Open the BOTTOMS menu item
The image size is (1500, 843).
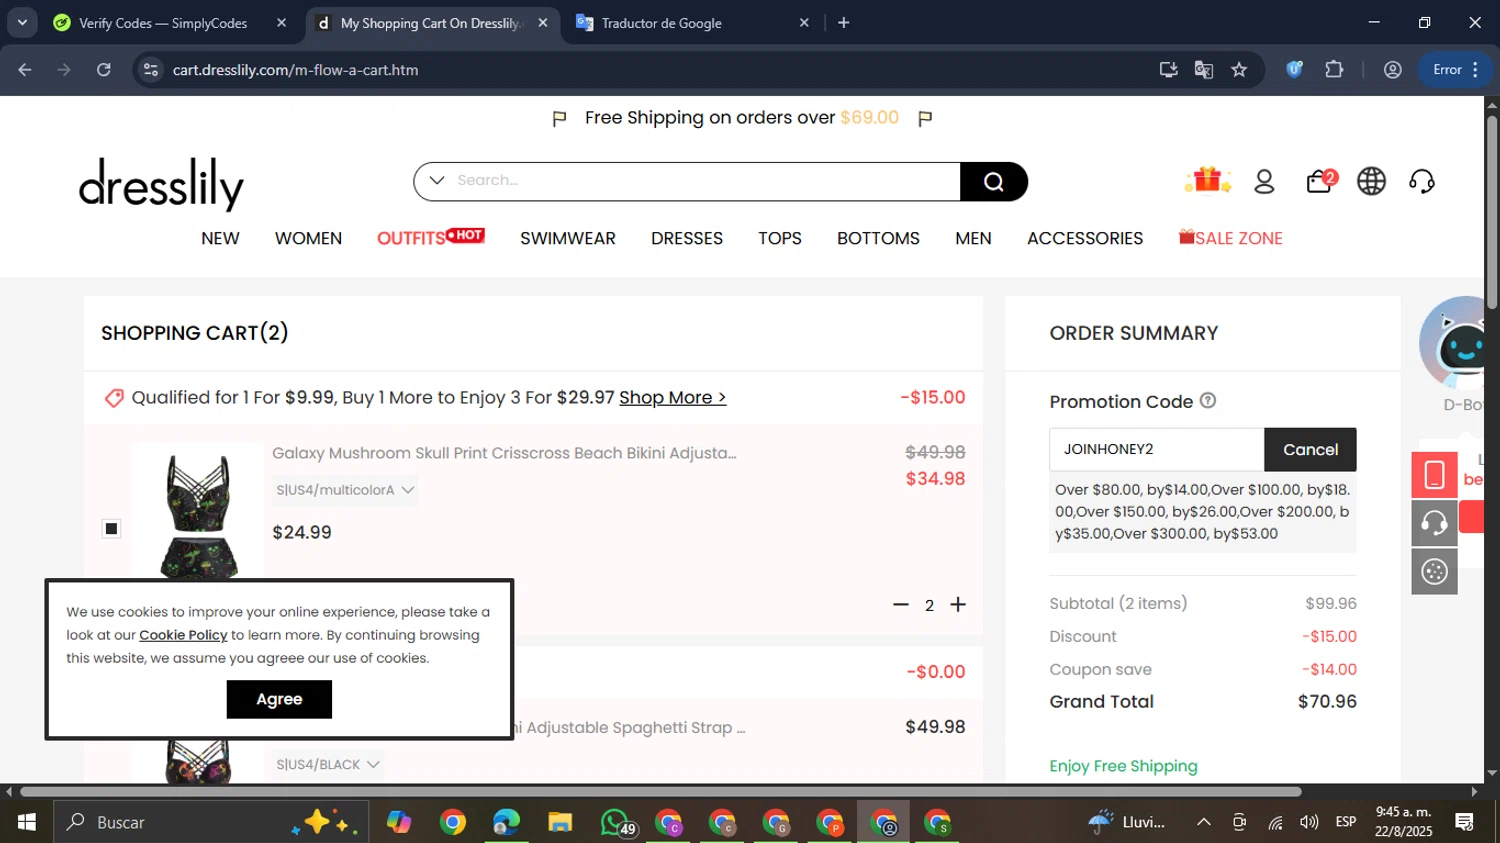coord(878,238)
